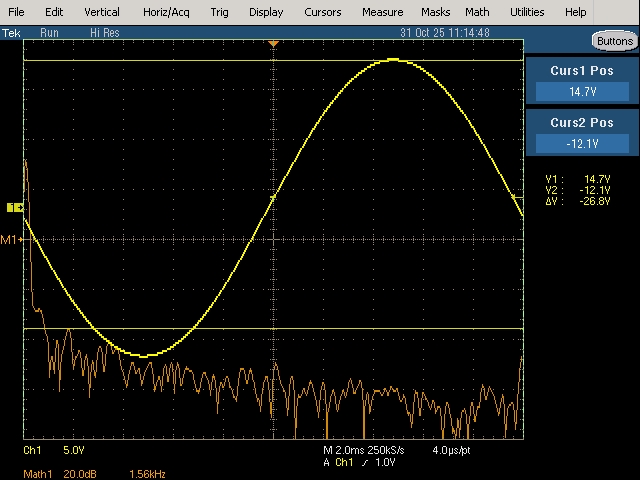Select the lower horizontal cursor line
640x480 pixels.
pyautogui.click(x=273, y=328)
